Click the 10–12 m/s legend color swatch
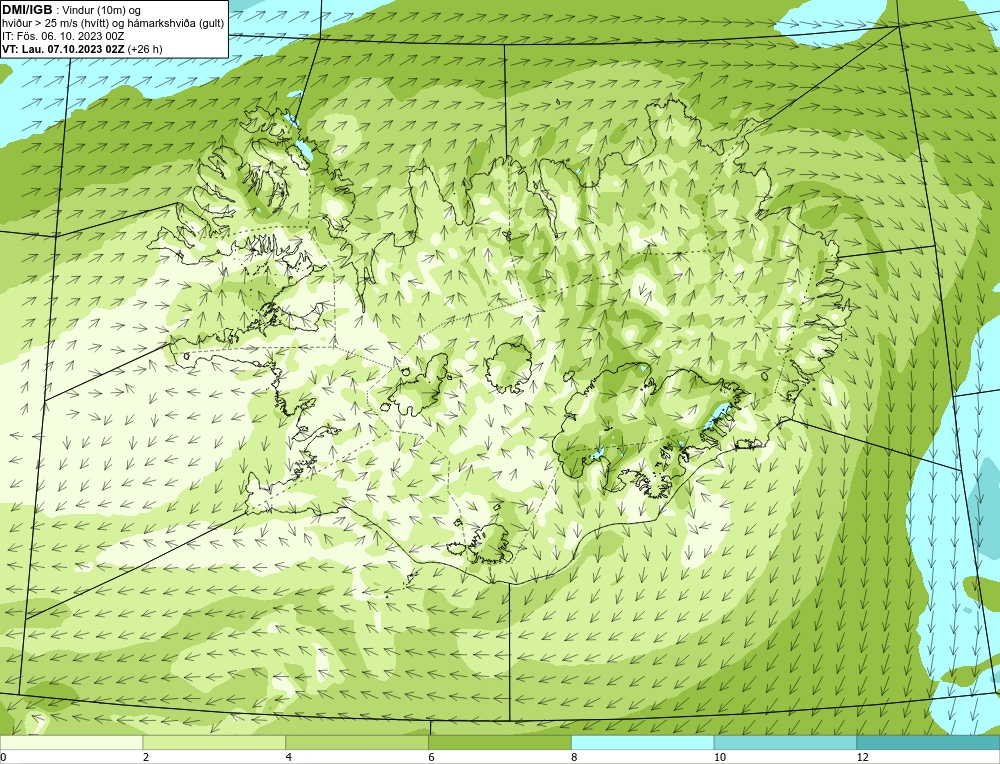This screenshot has width=1000, height=764. 786,743
